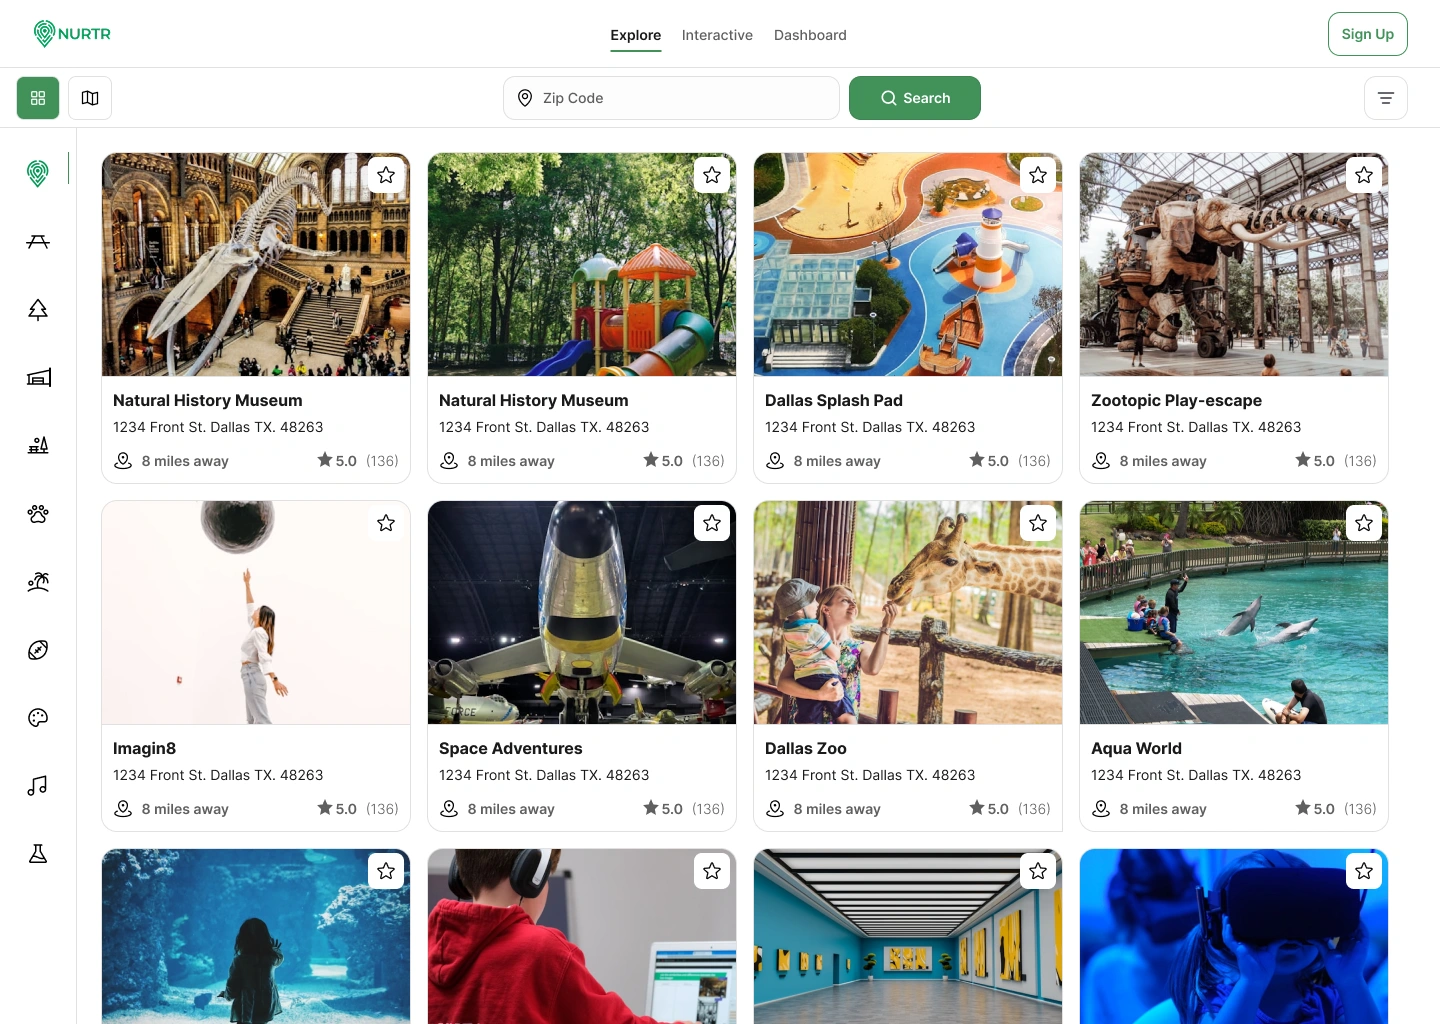The height and width of the screenshot is (1024, 1440).
Task: Open the Space Adventures rocket photo
Action: pos(582,613)
